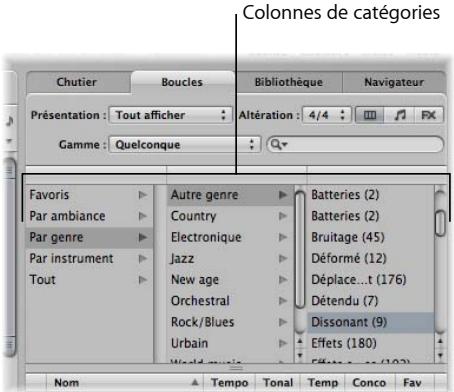The height and width of the screenshot is (392, 454).
Task: Toggle the music note view button
Action: (x=399, y=115)
